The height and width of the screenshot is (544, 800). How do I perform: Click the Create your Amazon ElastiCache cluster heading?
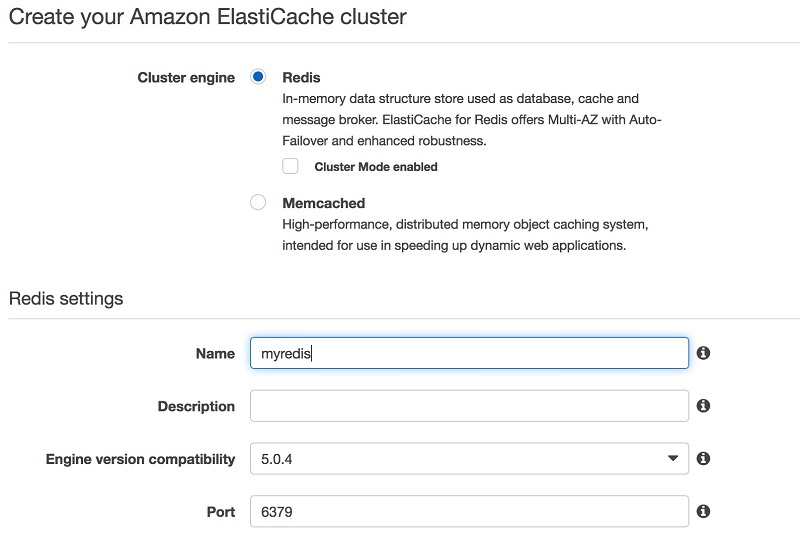[x=208, y=17]
